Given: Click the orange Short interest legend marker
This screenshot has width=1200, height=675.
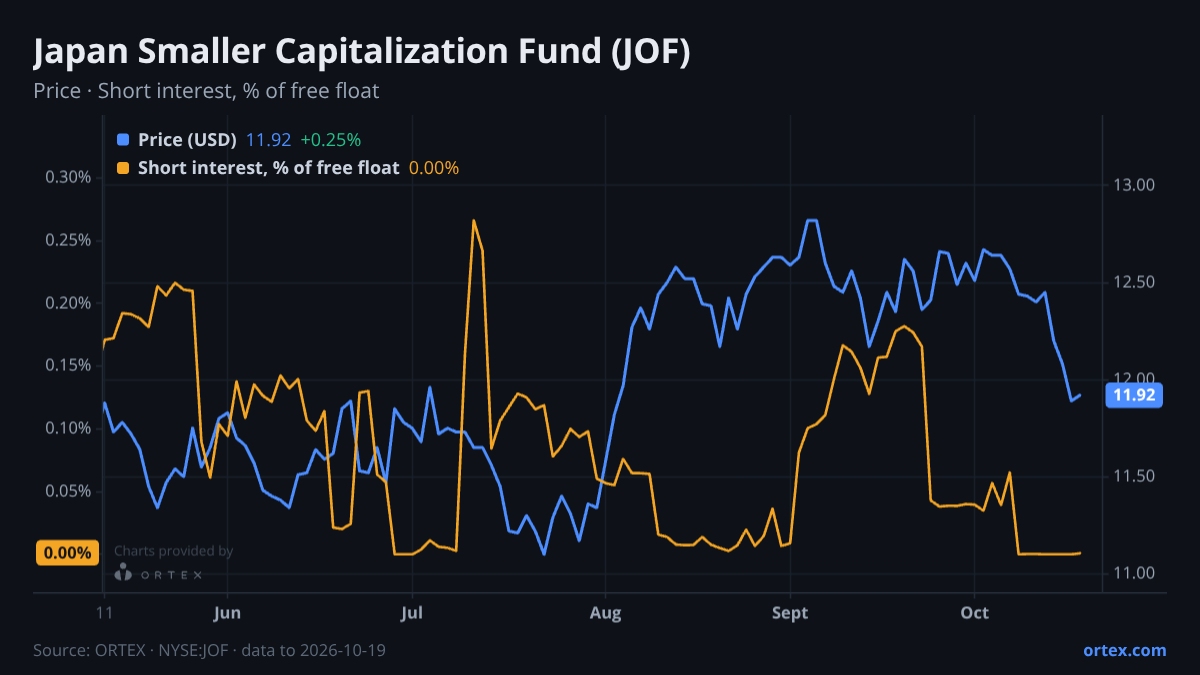Looking at the screenshot, I should tap(123, 168).
